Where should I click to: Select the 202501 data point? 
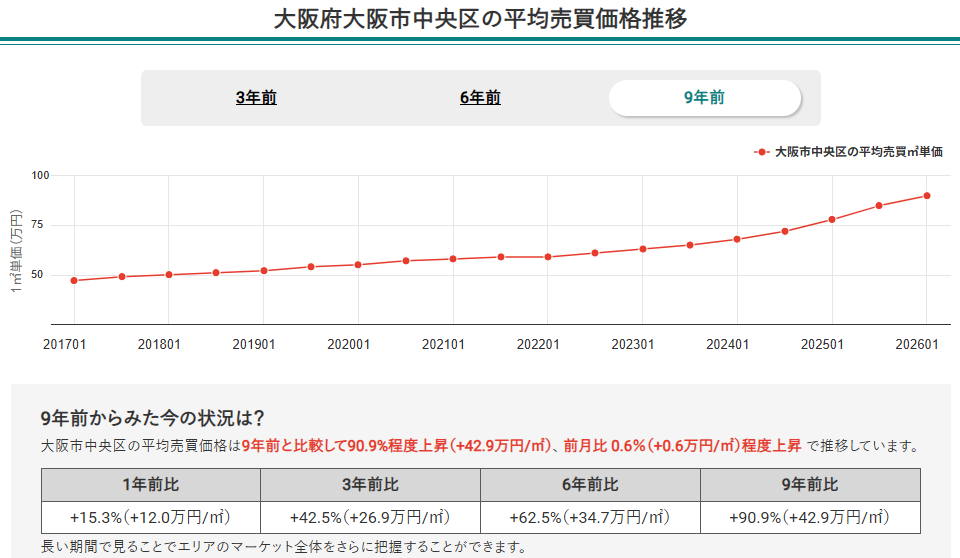click(832, 219)
